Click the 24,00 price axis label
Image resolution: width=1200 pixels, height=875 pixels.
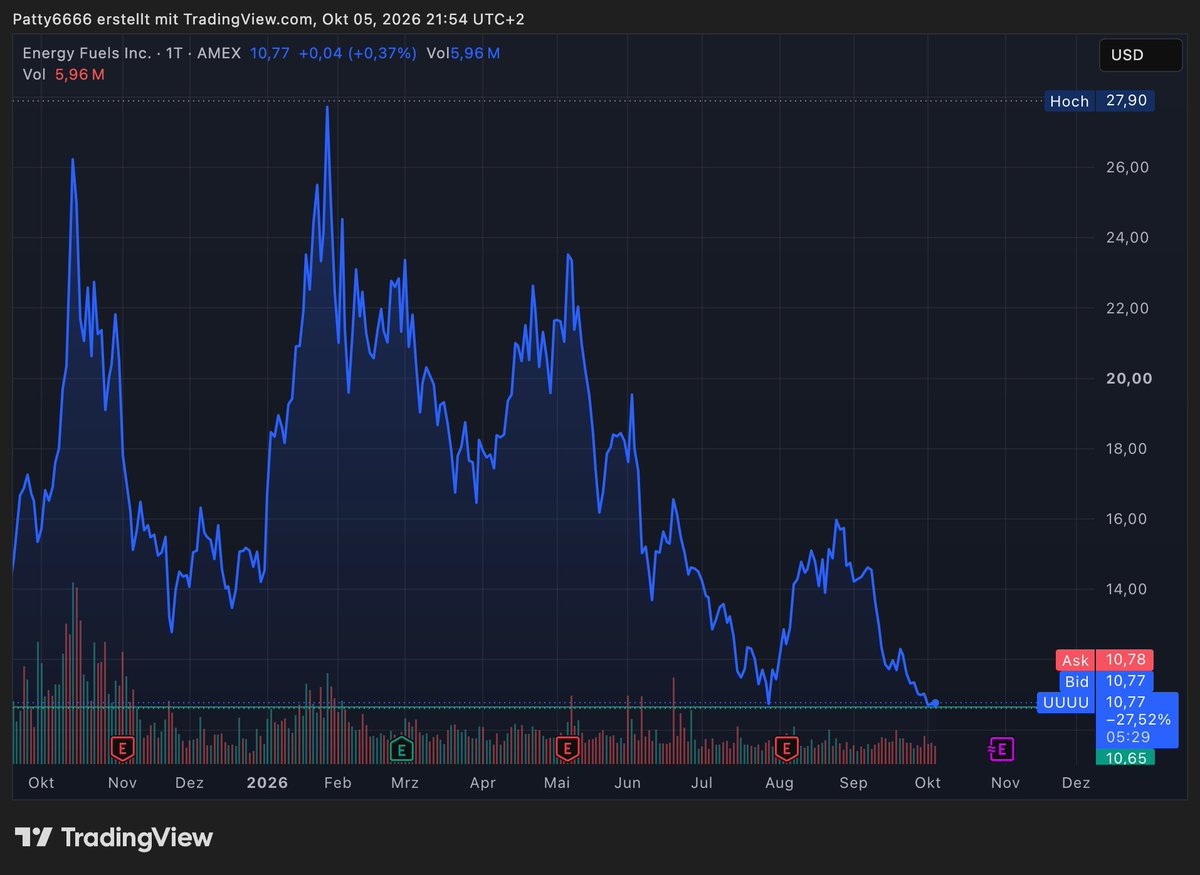pyautogui.click(x=1129, y=238)
